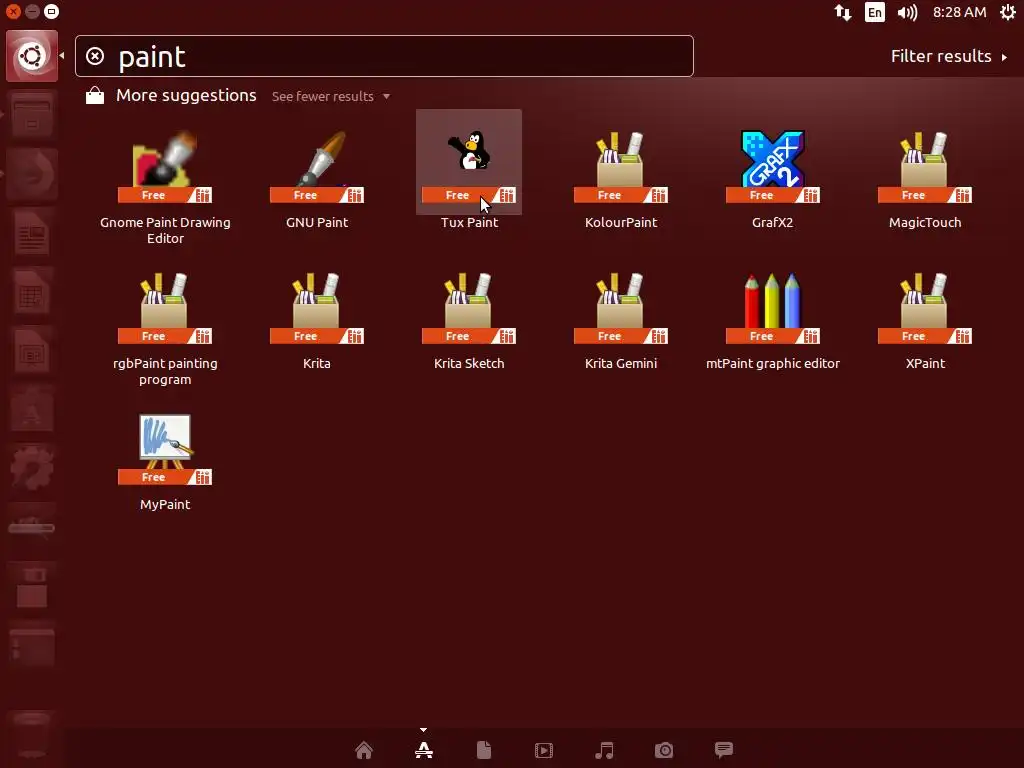Click the Ubuntu Dash launcher button
Viewport: 1024px width, 768px height.
(x=32, y=56)
